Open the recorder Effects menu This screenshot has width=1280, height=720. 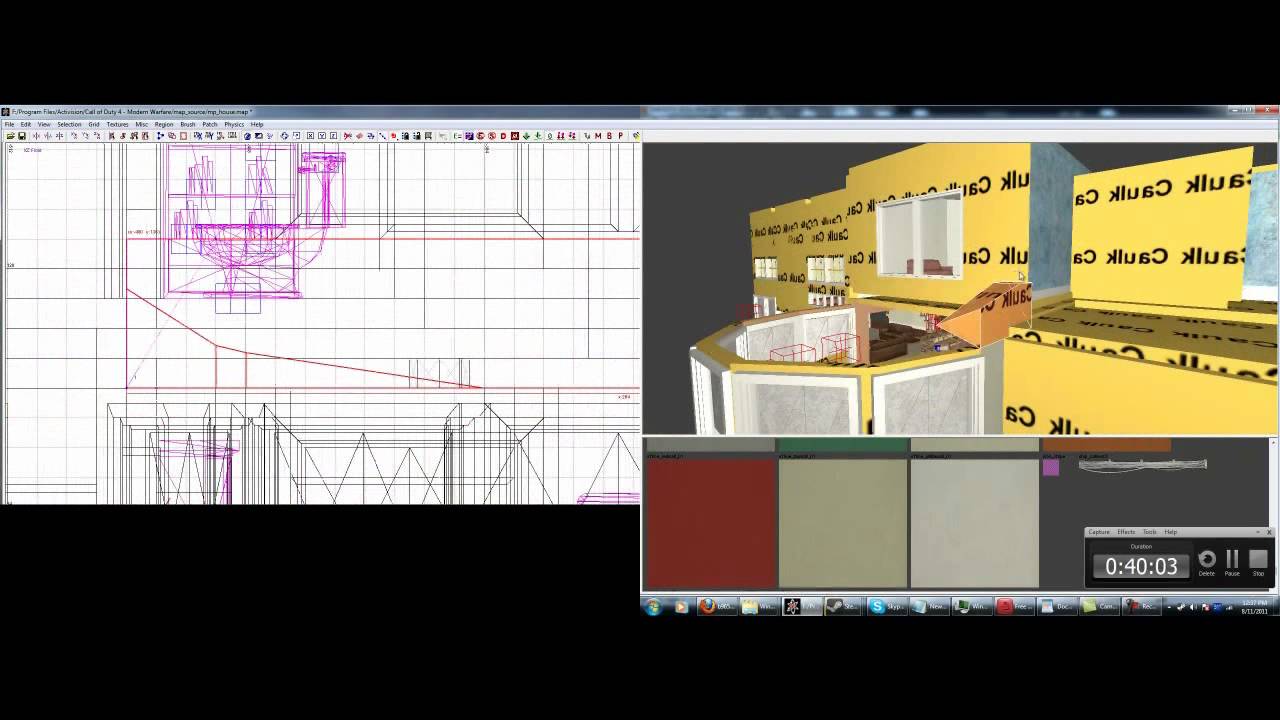[1126, 532]
